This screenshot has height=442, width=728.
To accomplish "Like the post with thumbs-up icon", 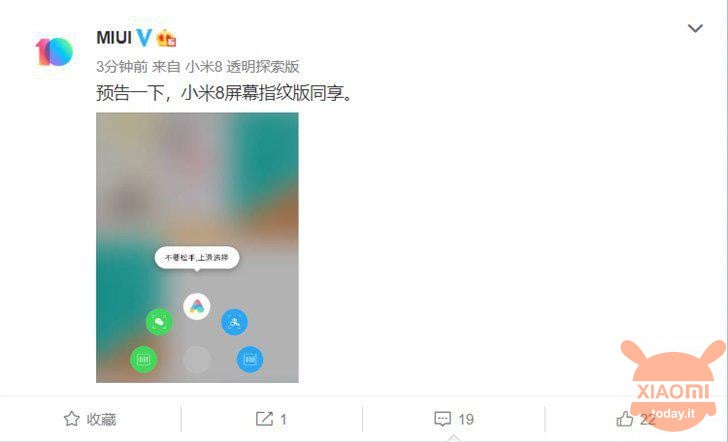I will [634, 419].
